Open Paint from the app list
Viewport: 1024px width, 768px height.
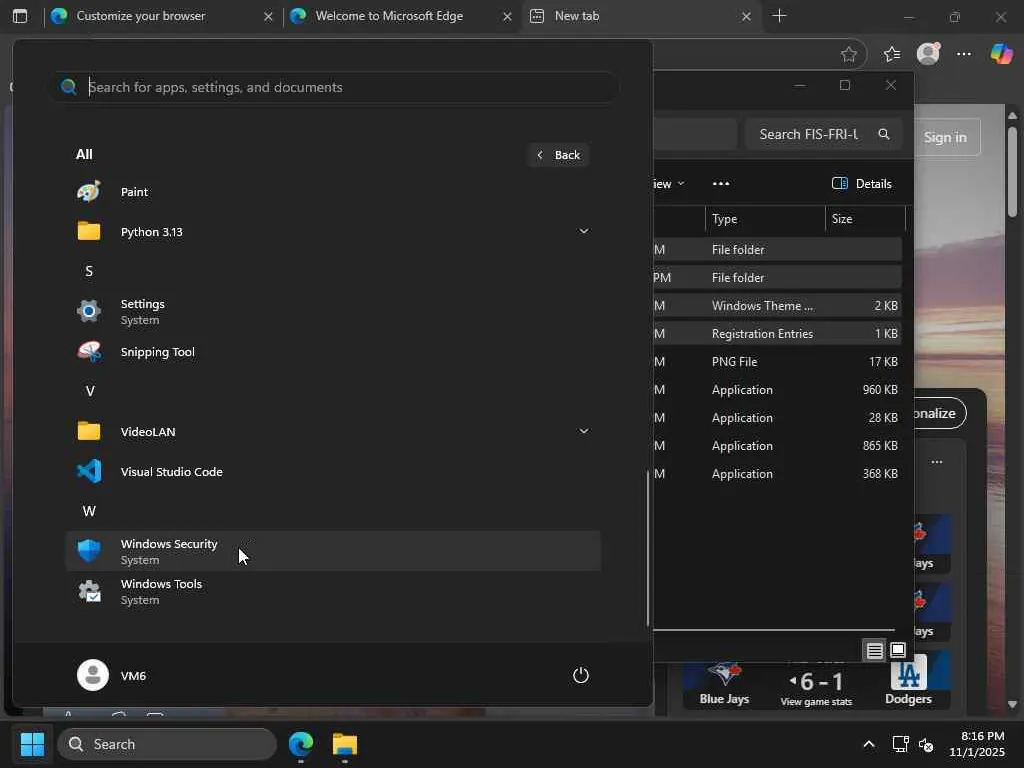tap(333, 192)
